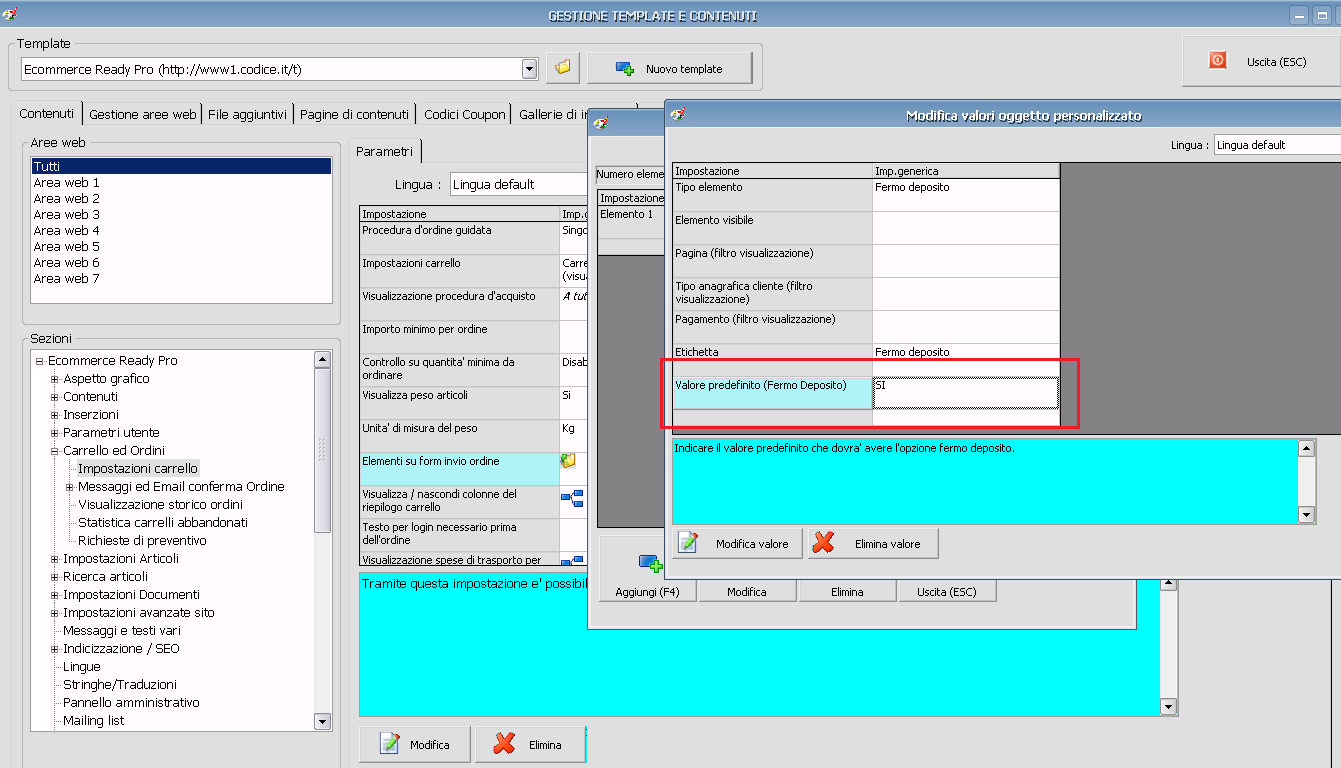Click the red X icon on the bottom Elimina button

tap(505, 744)
